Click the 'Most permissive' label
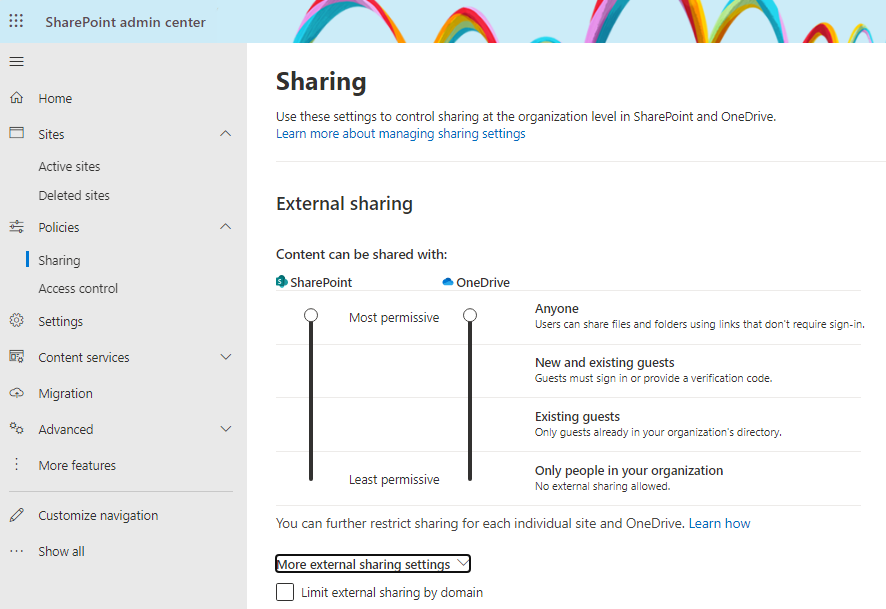The image size is (886, 609). [394, 317]
